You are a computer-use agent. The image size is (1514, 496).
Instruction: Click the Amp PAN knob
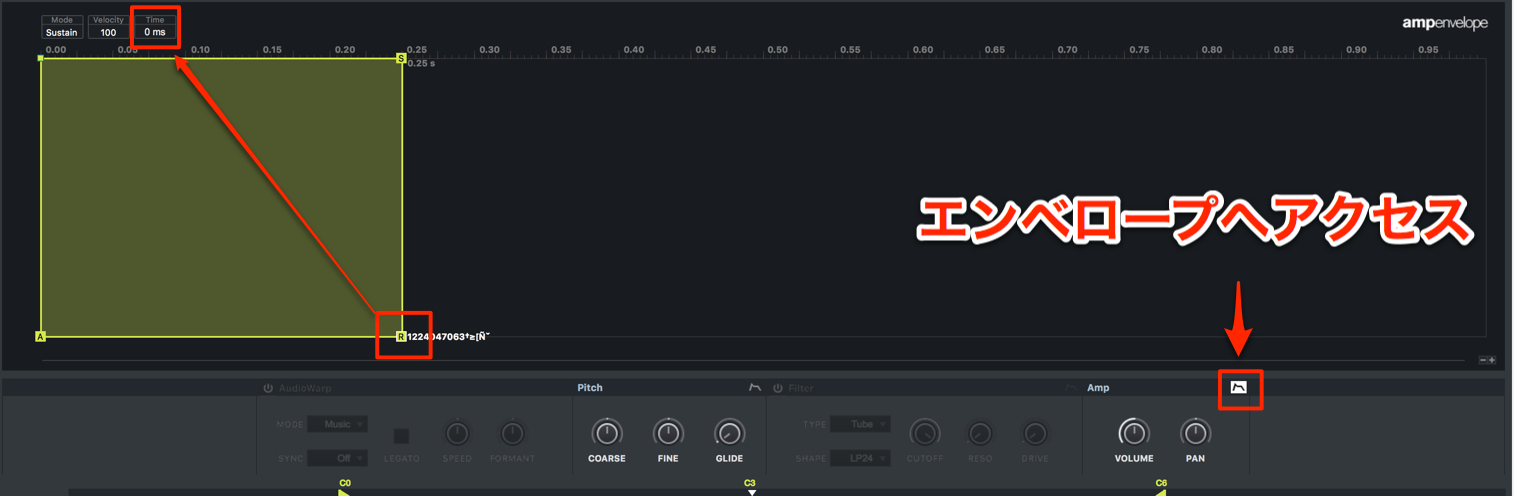(1195, 433)
